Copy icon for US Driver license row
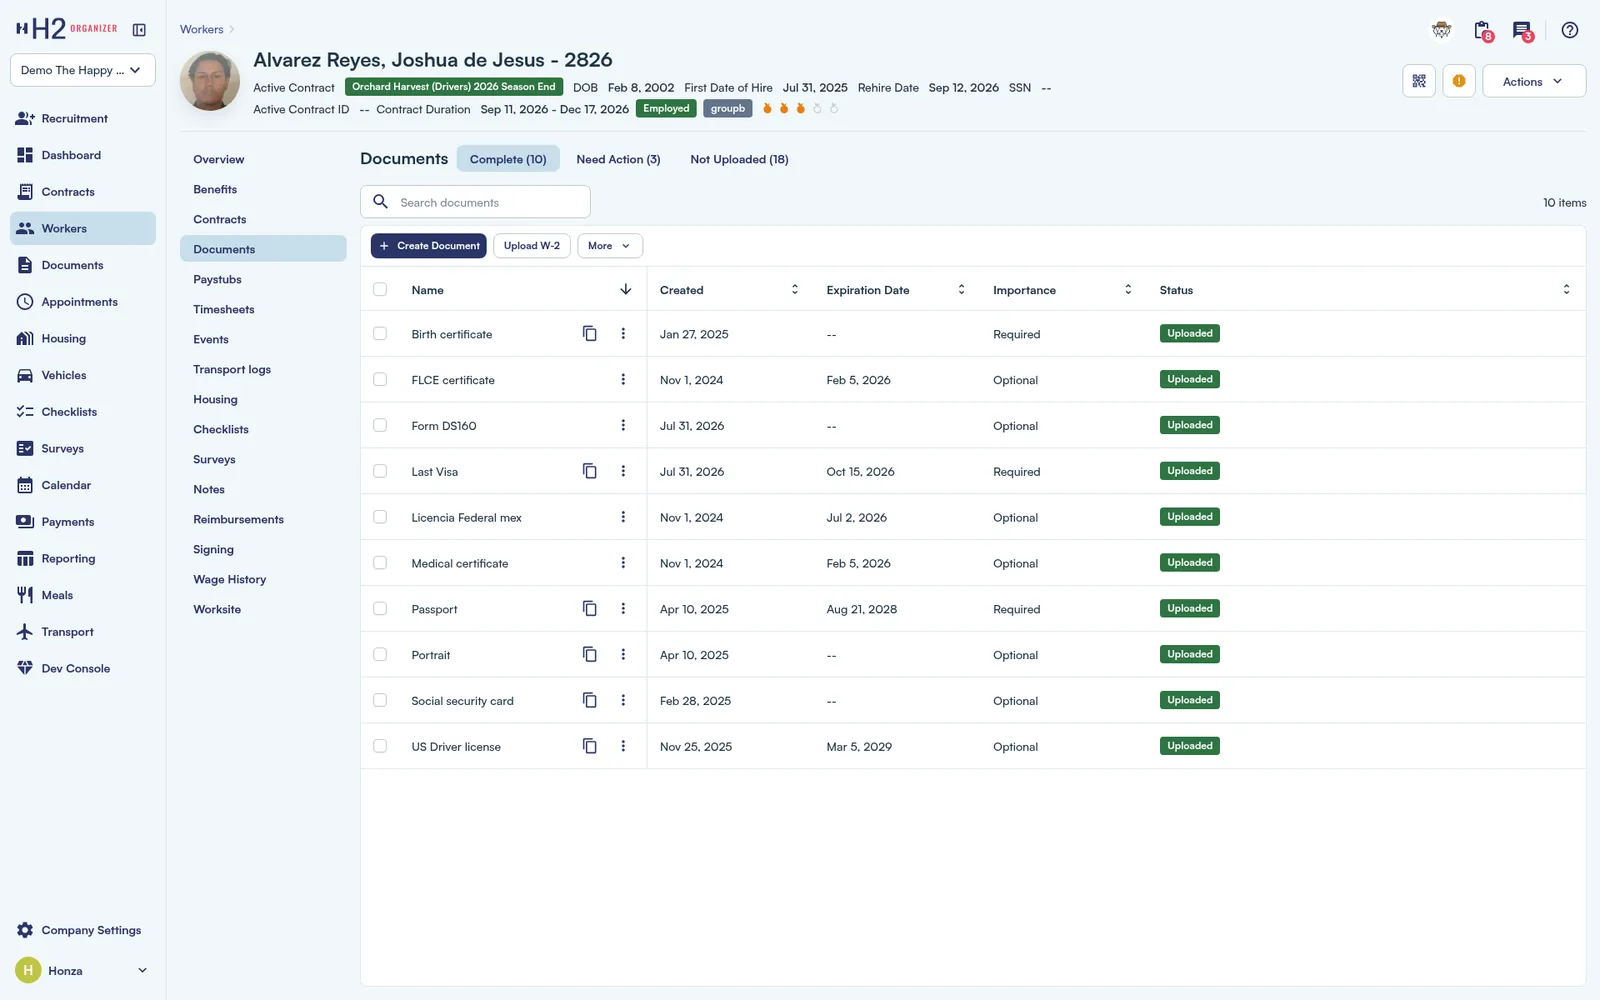The image size is (1600, 1000). click(590, 746)
